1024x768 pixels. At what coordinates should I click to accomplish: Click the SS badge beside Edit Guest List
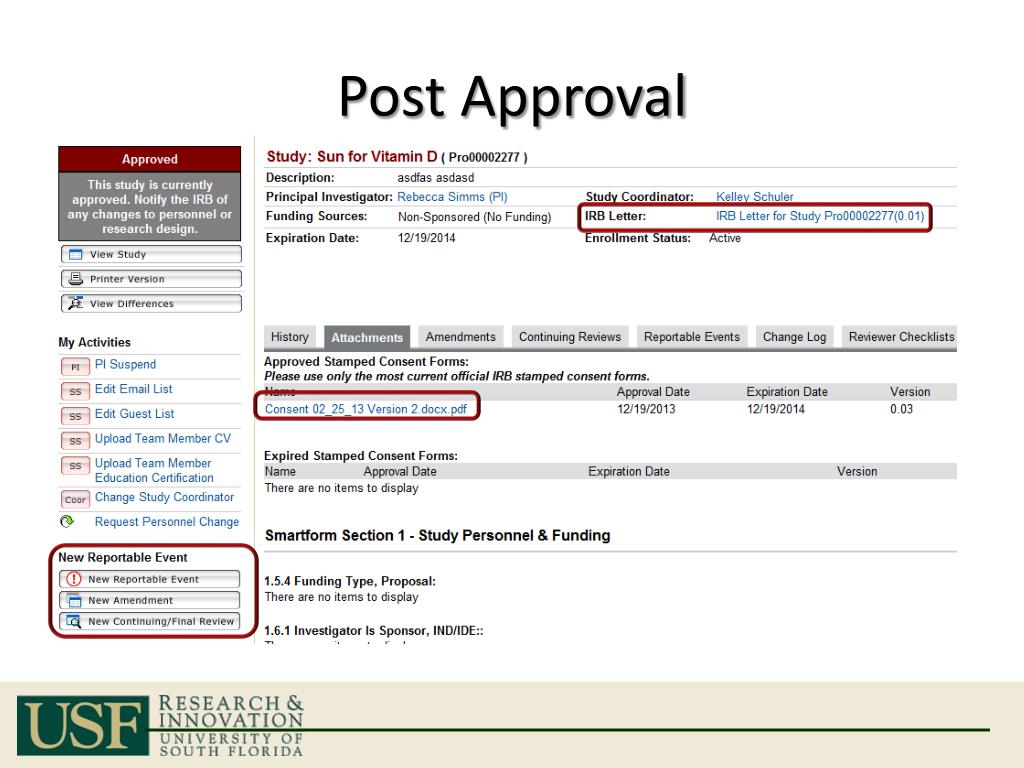tap(75, 416)
